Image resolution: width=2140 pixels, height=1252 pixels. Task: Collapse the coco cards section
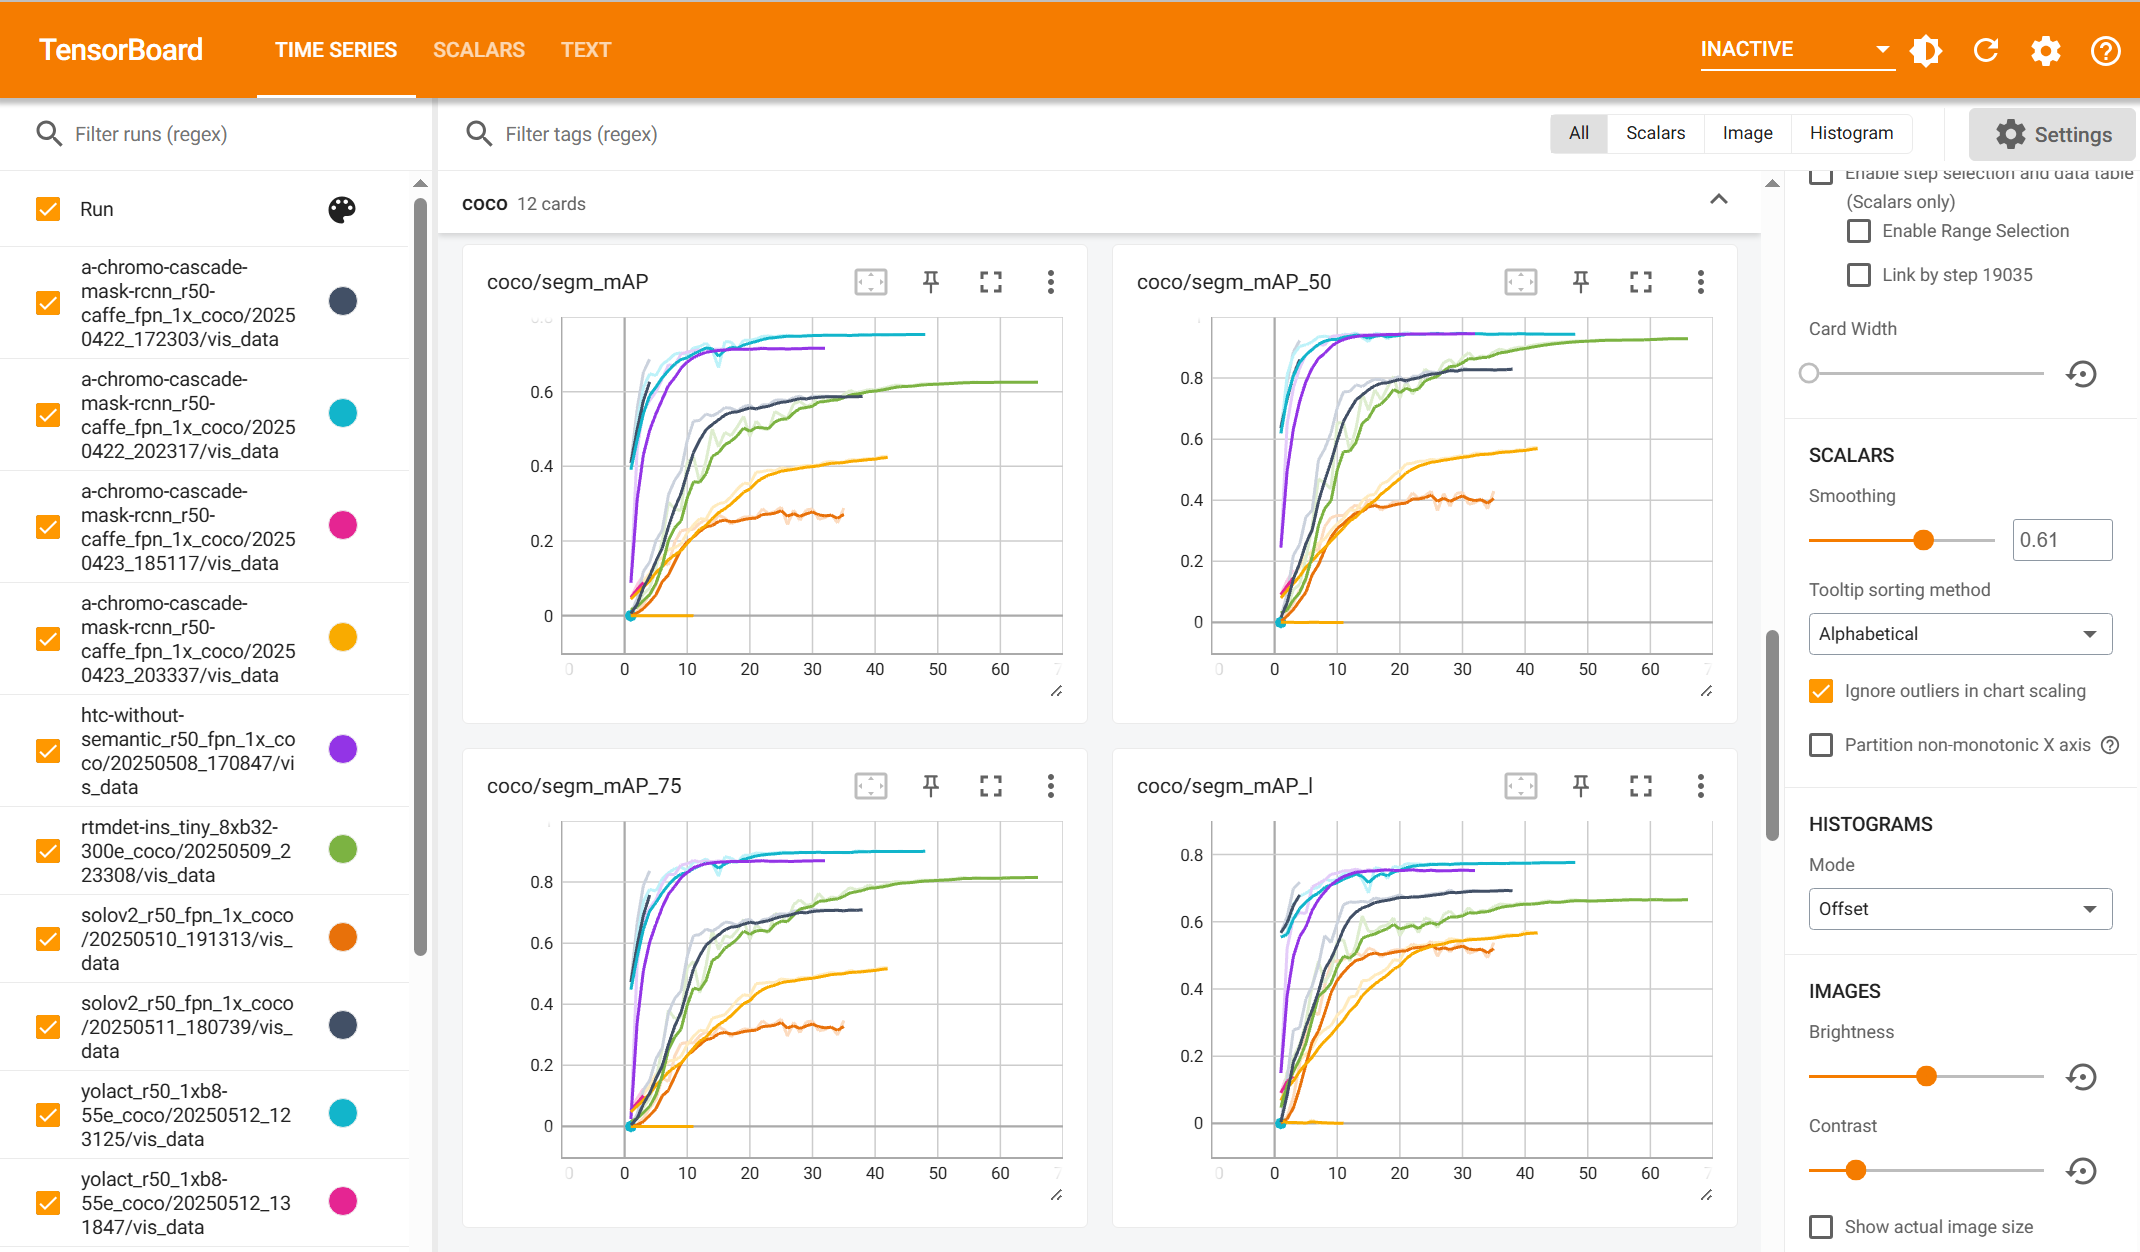tap(1719, 199)
